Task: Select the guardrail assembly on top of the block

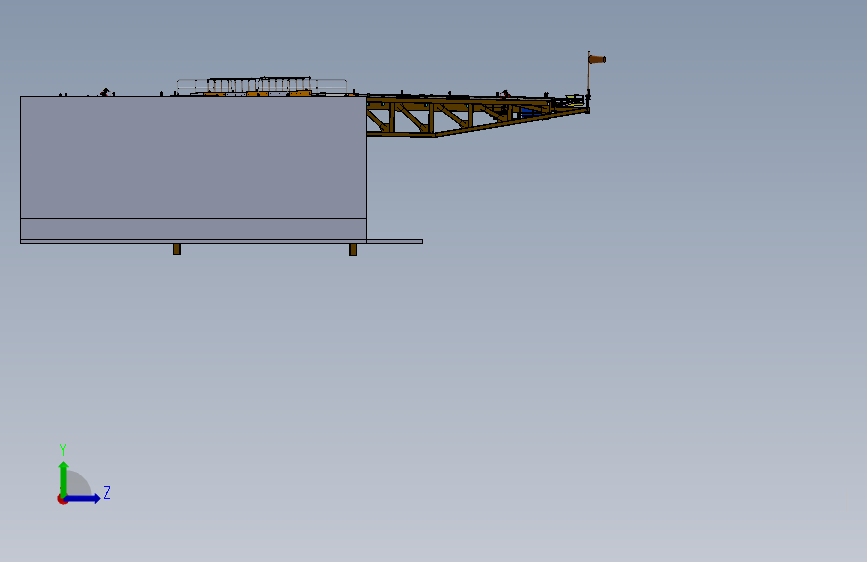Action: (262, 86)
